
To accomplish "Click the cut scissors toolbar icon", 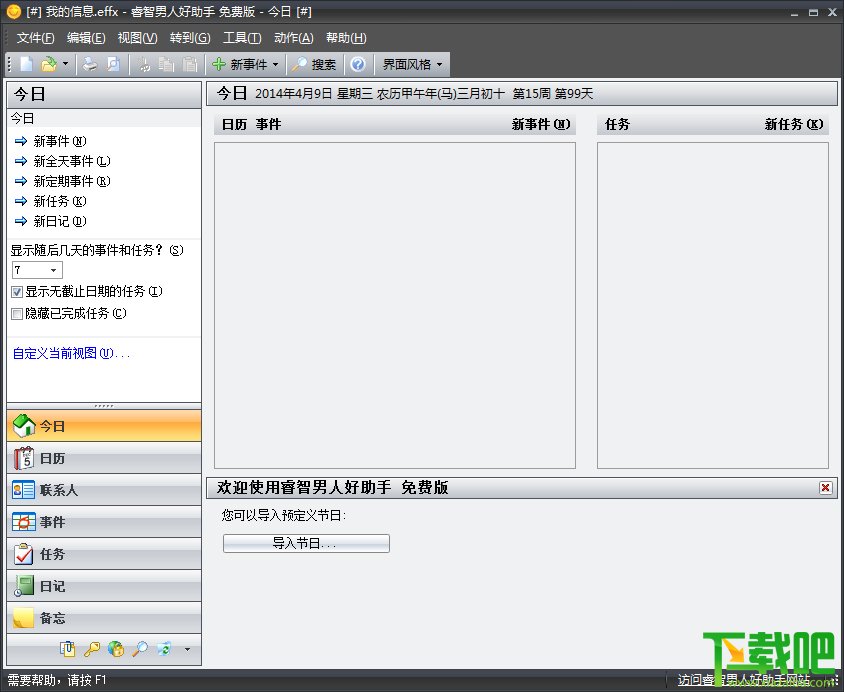I will pyautogui.click(x=144, y=65).
